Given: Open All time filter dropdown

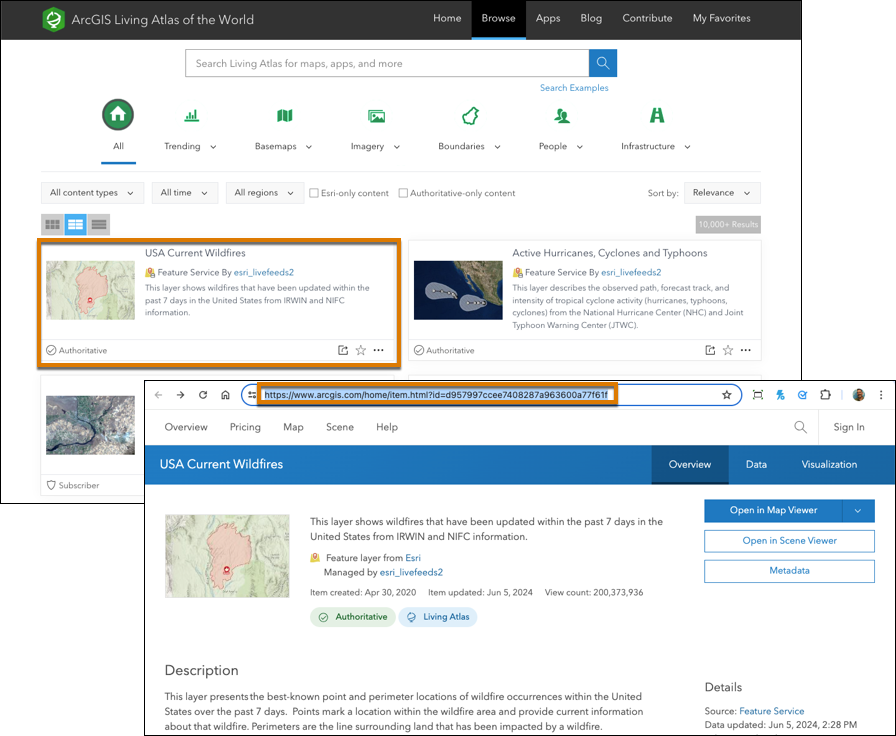Looking at the screenshot, I should tap(185, 193).
